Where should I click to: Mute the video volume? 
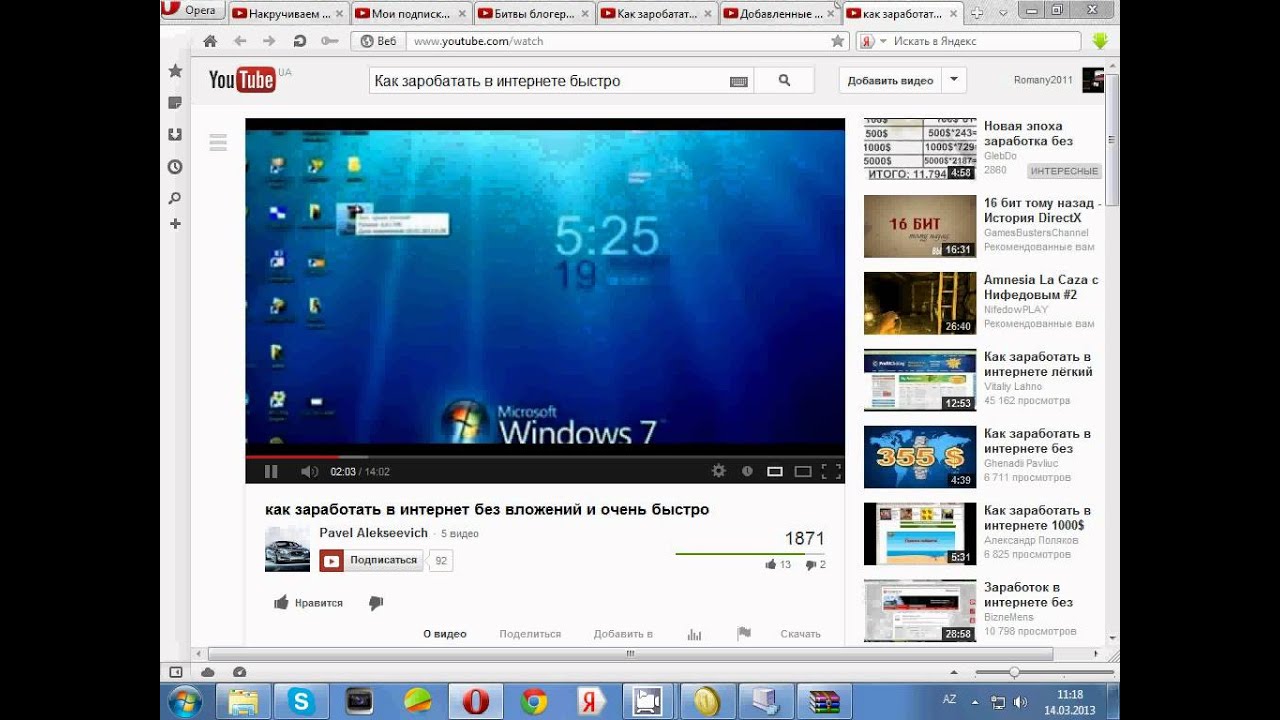tap(309, 471)
